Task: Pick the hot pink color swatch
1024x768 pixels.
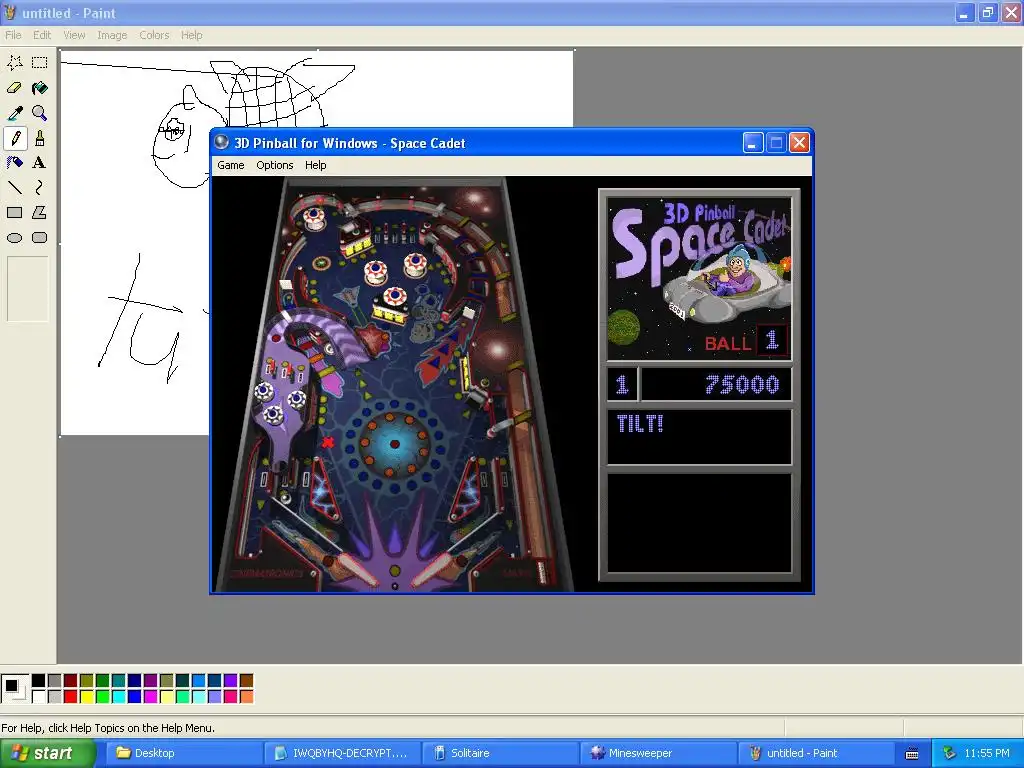Action: [x=230, y=697]
